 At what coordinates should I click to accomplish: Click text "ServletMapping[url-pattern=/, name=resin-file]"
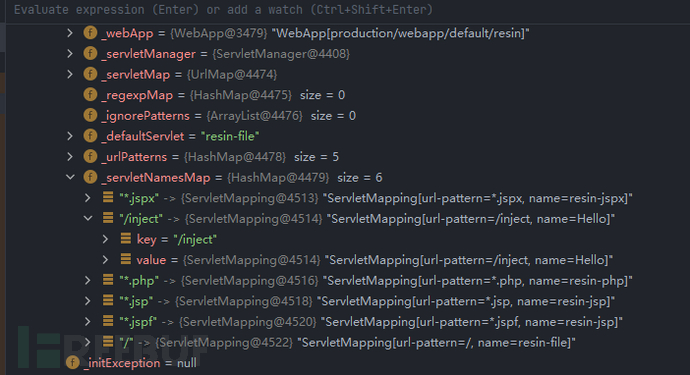(x=437, y=342)
